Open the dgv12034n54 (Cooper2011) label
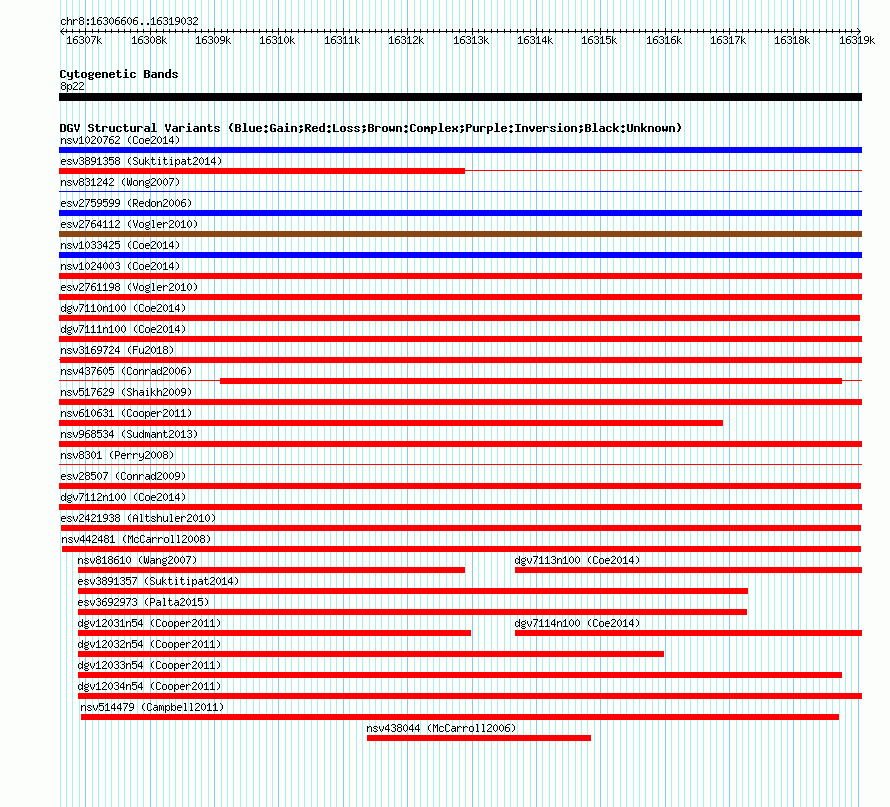 pos(149,686)
